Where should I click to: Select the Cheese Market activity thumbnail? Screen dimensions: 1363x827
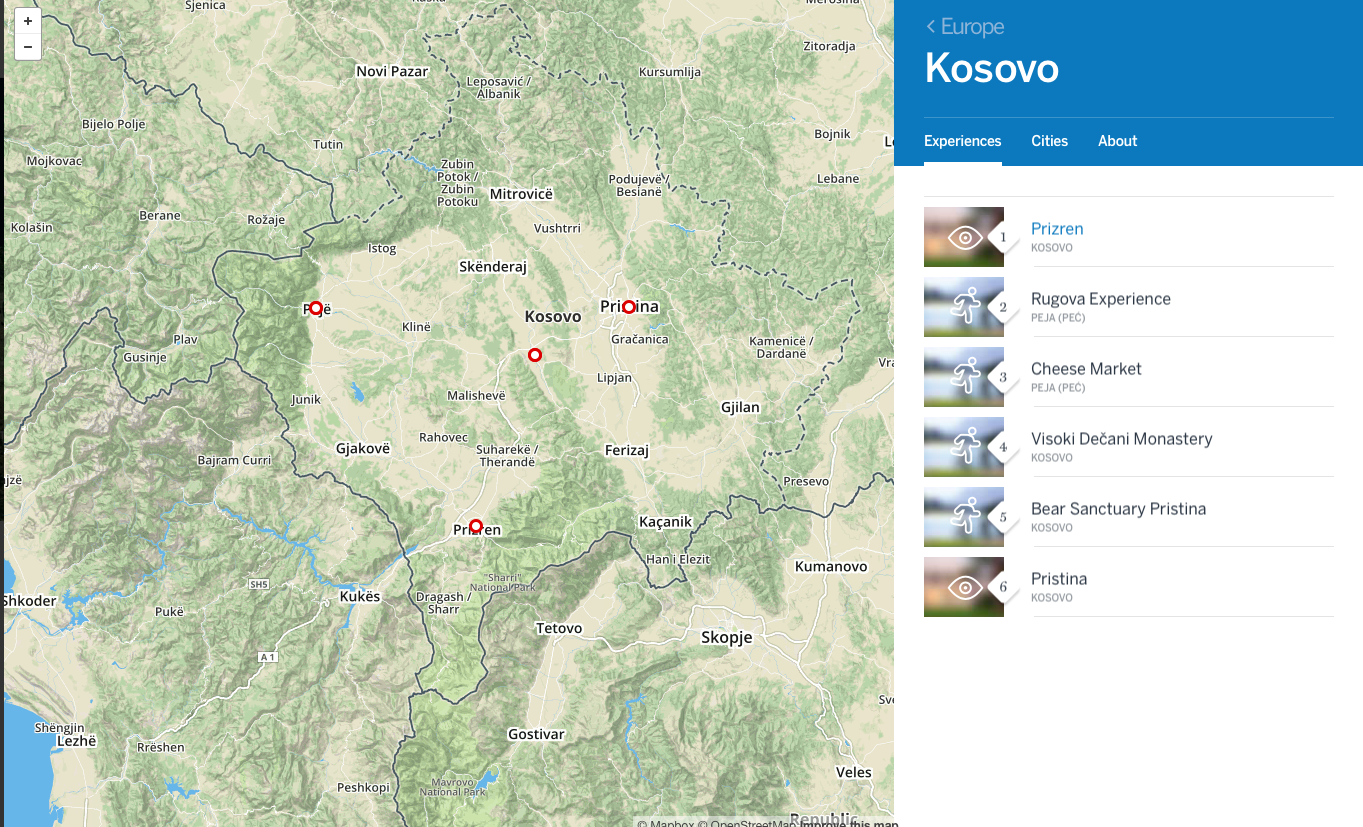(964, 377)
